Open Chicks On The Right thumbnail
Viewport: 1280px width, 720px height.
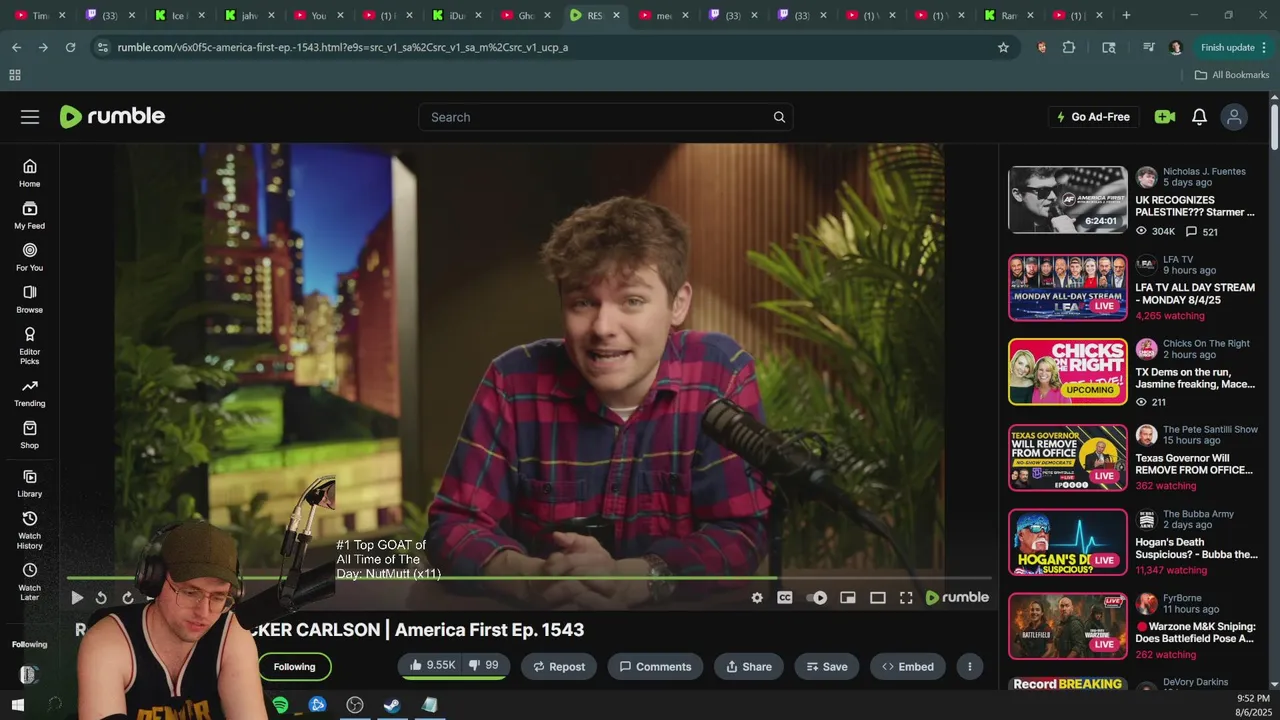click(x=1067, y=372)
